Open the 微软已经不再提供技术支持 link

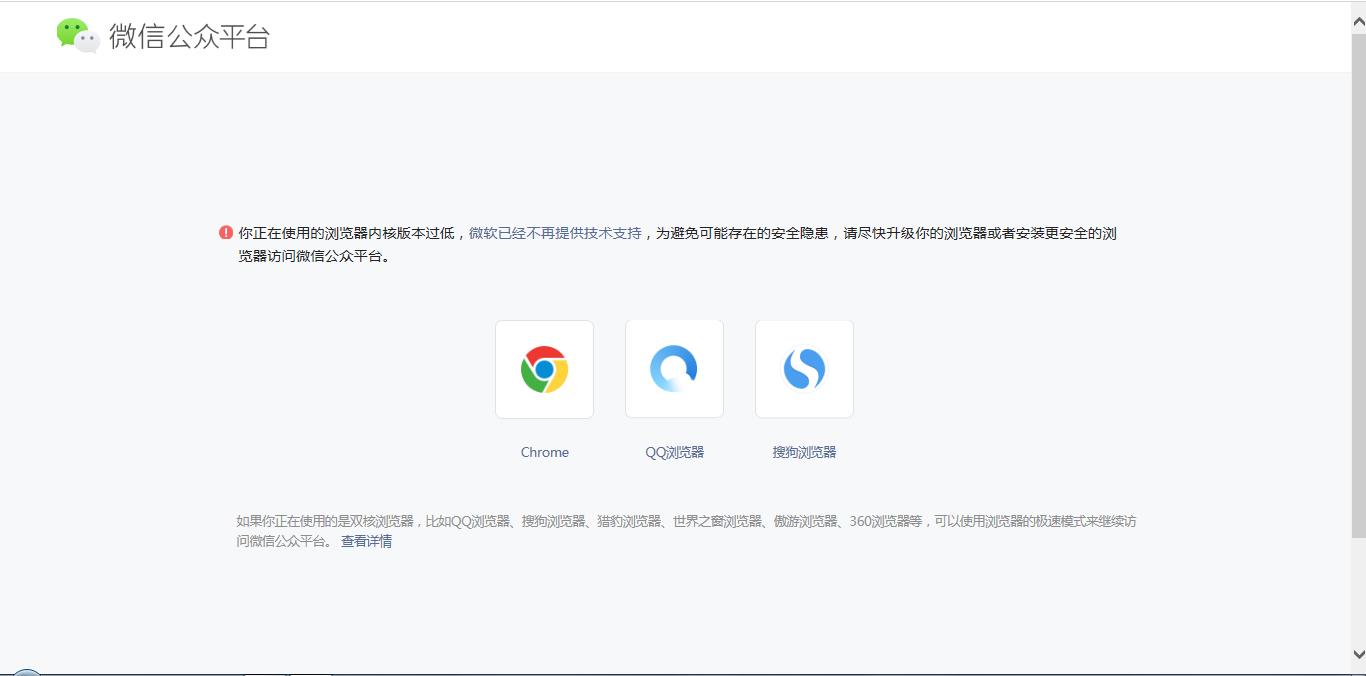coord(555,233)
